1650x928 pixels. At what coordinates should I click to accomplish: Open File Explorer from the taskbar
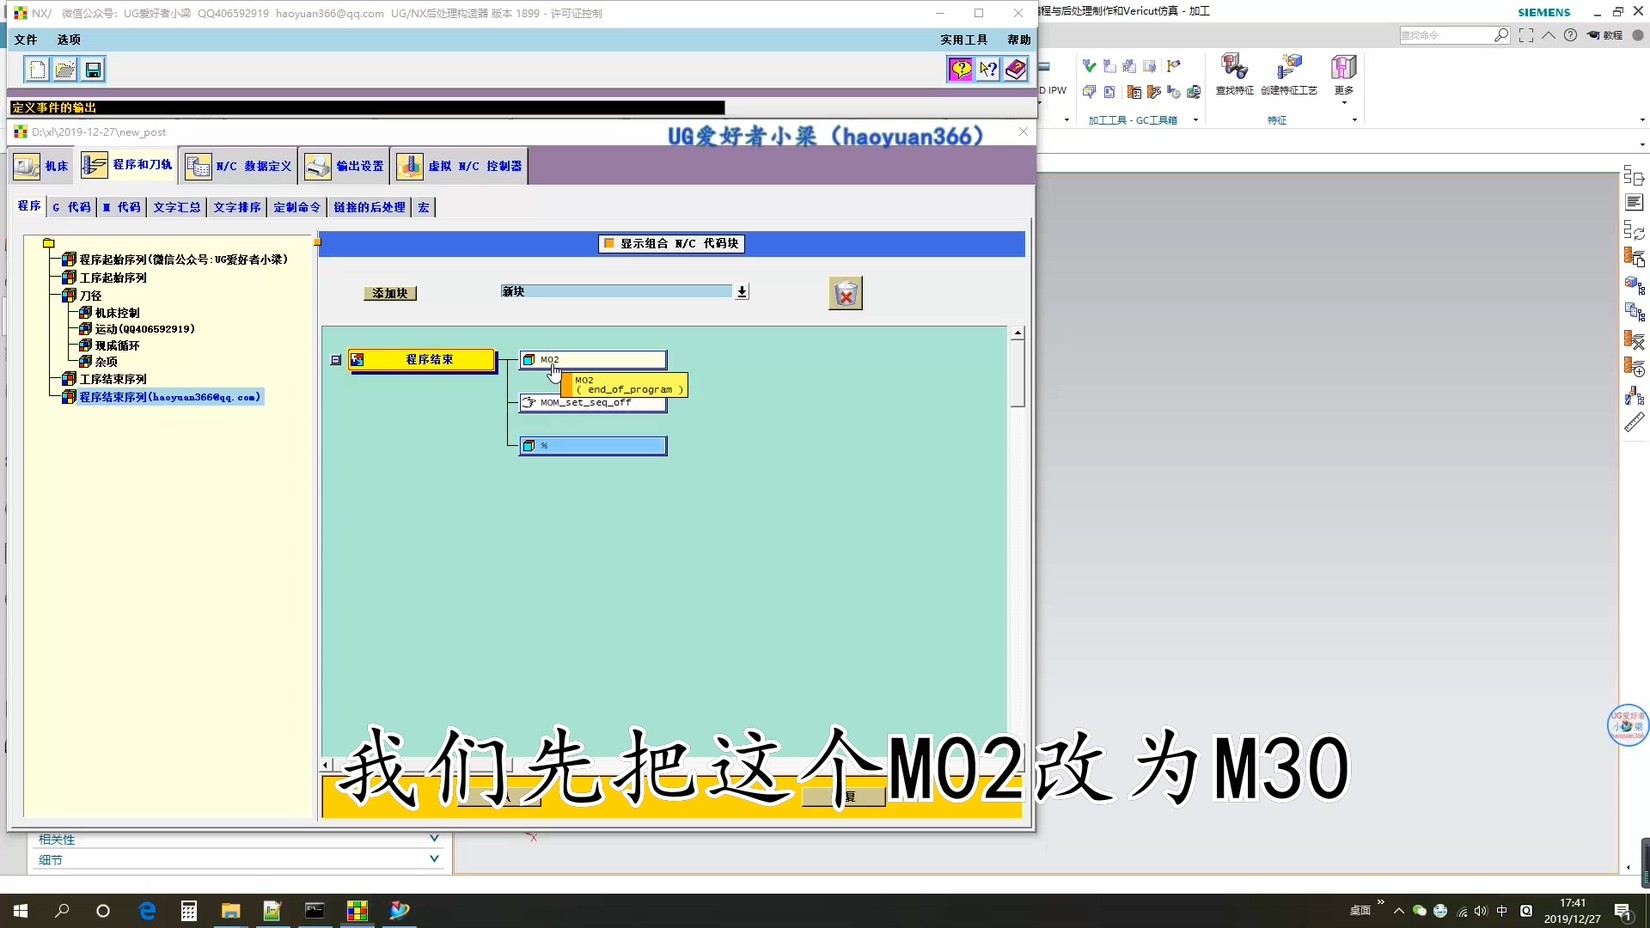[231, 910]
